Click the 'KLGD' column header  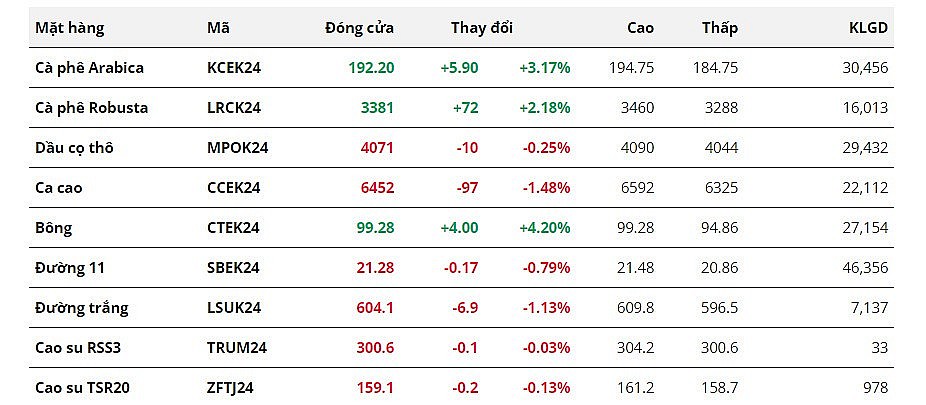(868, 28)
